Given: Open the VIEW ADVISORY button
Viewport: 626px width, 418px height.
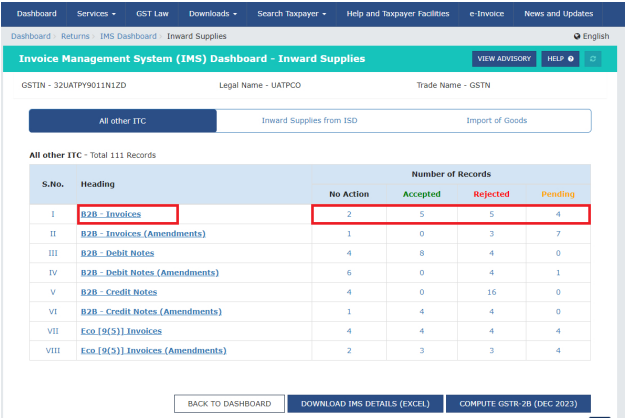Looking at the screenshot, I should (504, 59).
